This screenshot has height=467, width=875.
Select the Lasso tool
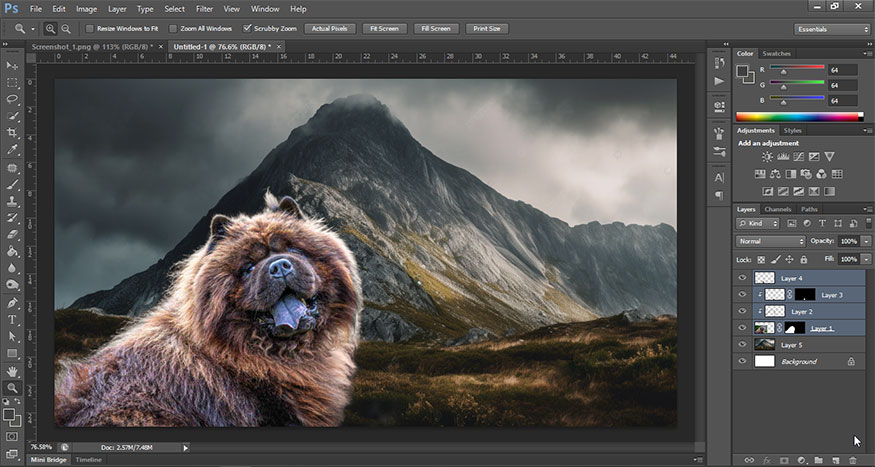[12, 99]
